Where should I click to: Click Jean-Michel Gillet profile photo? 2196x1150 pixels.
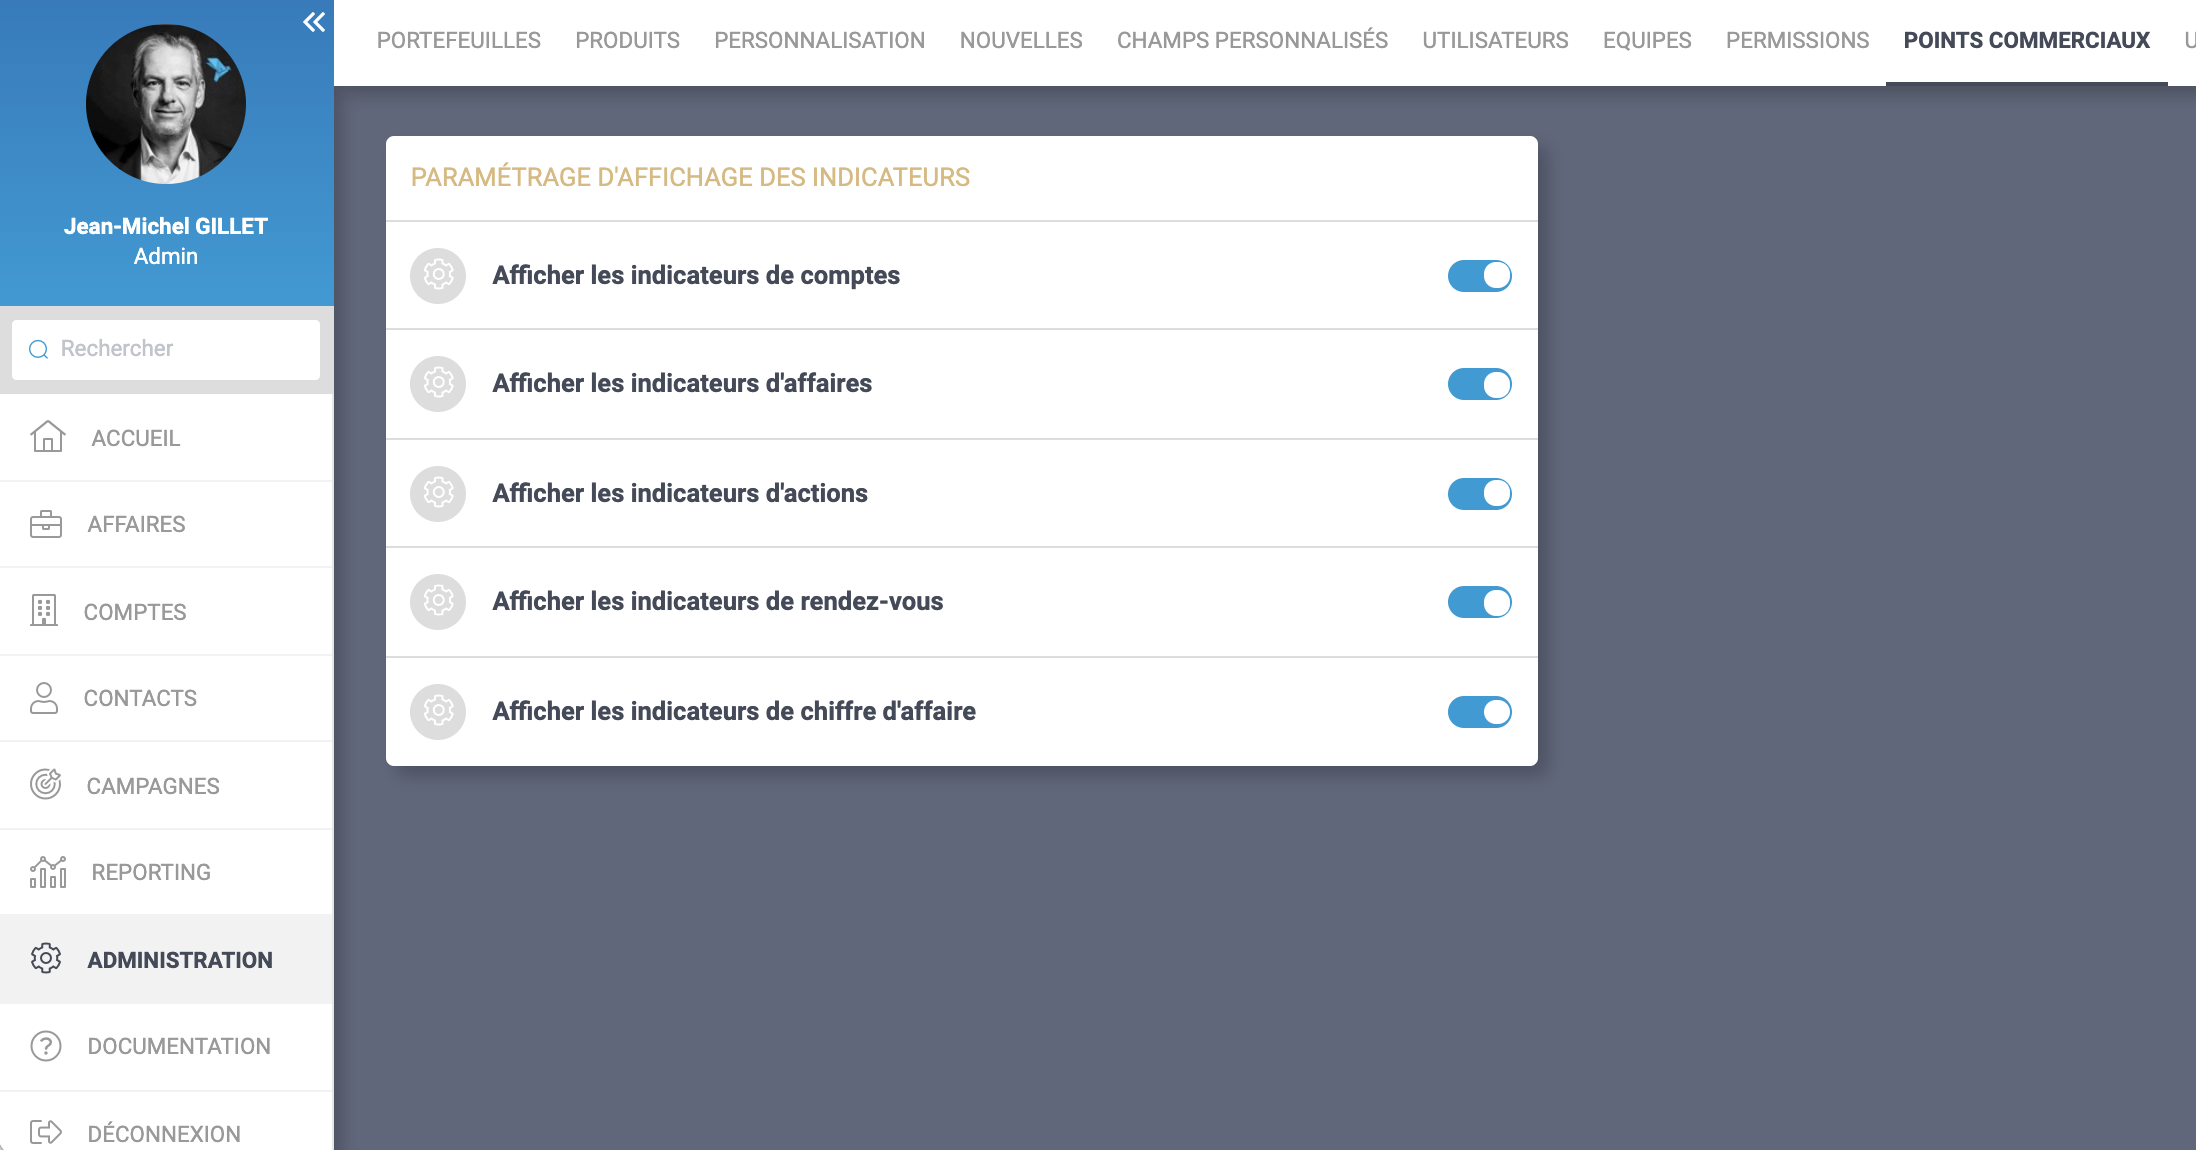(x=166, y=104)
